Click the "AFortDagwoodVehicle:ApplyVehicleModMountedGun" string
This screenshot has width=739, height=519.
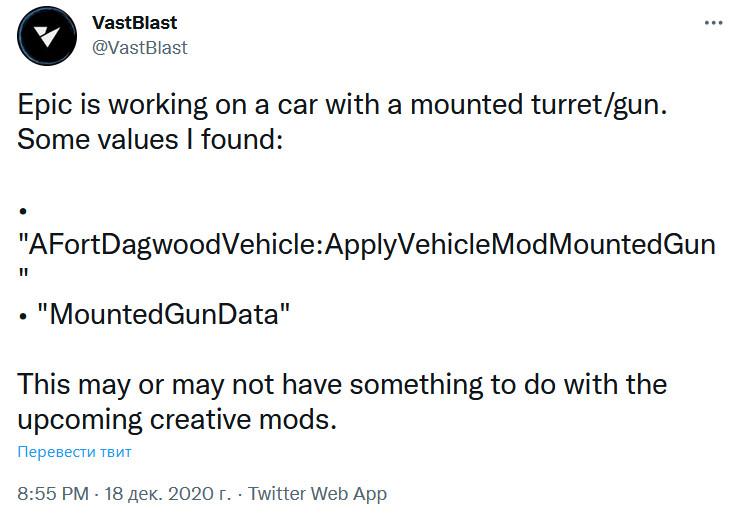[367, 244]
